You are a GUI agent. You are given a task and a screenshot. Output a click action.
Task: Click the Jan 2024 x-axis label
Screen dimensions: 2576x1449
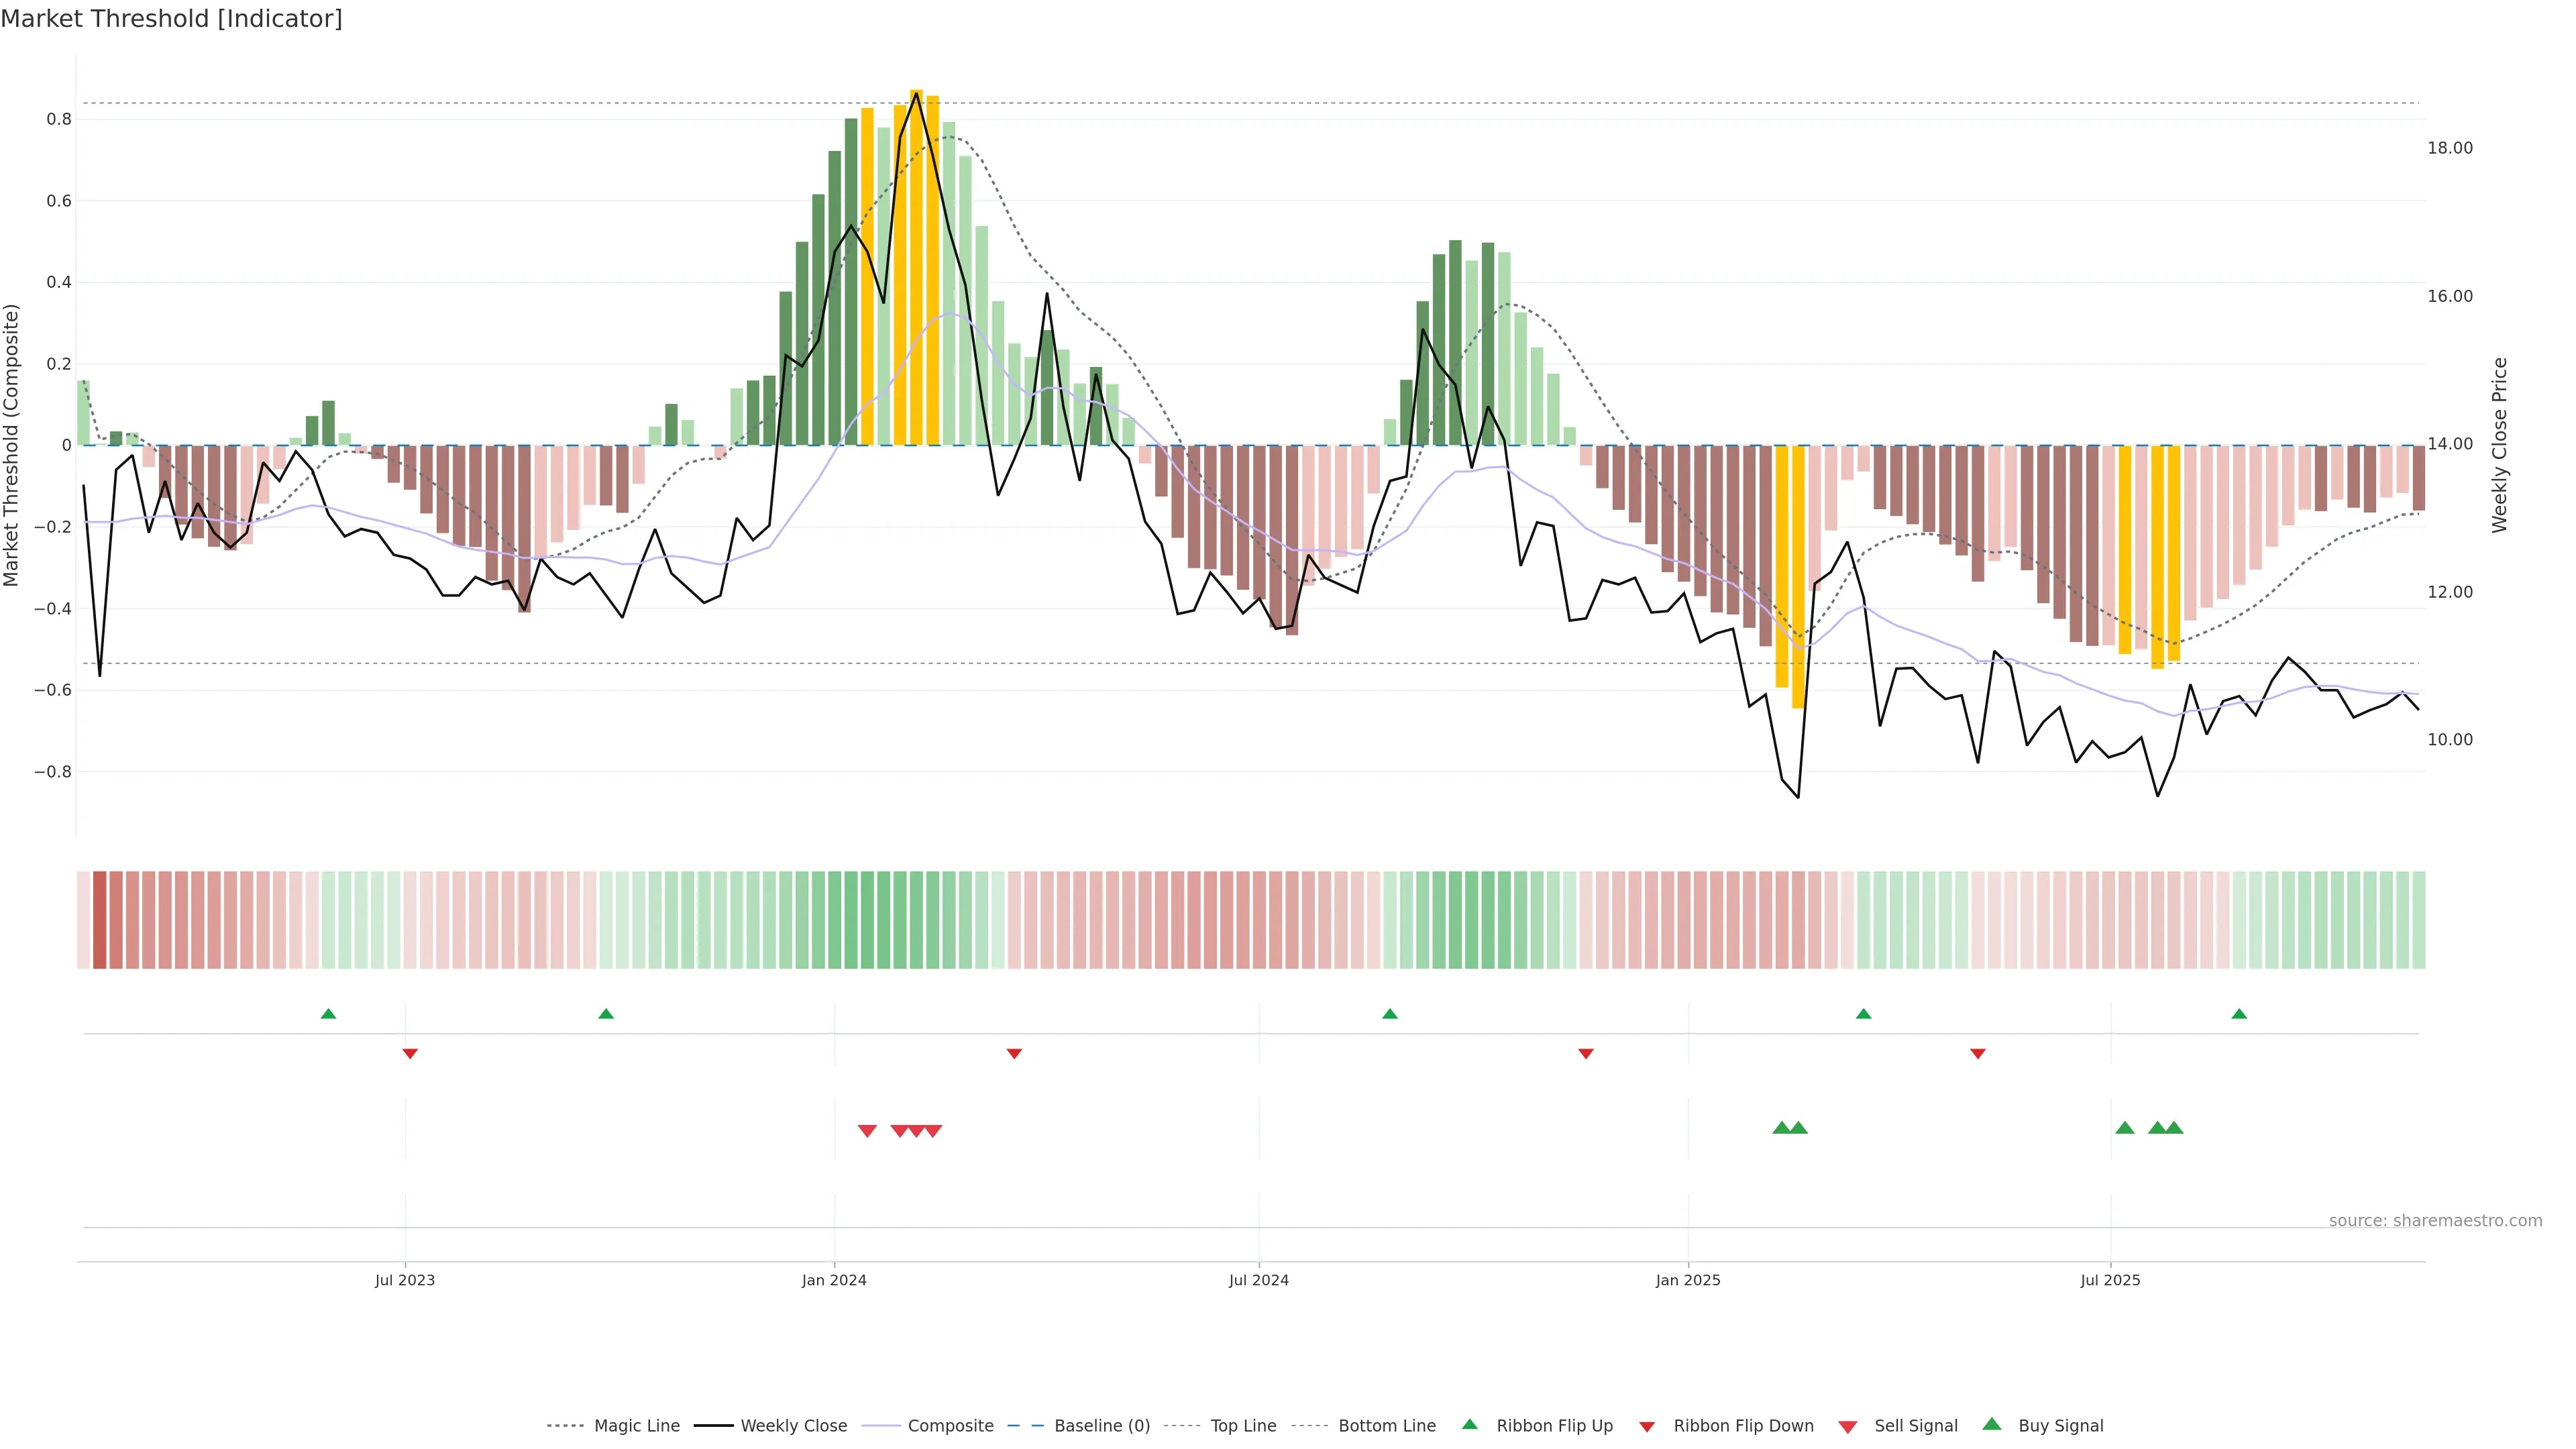pos(834,1280)
